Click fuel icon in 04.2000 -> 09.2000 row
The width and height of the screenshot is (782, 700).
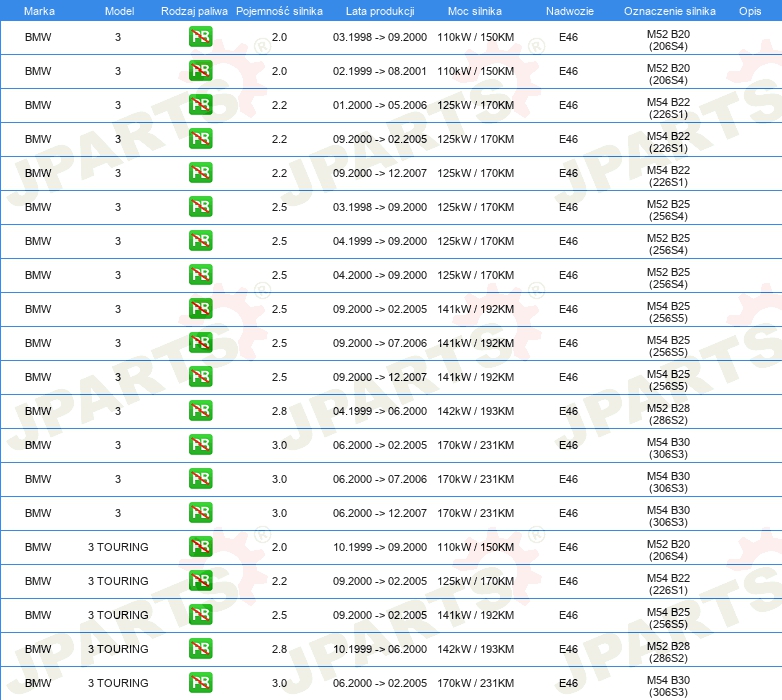200,275
